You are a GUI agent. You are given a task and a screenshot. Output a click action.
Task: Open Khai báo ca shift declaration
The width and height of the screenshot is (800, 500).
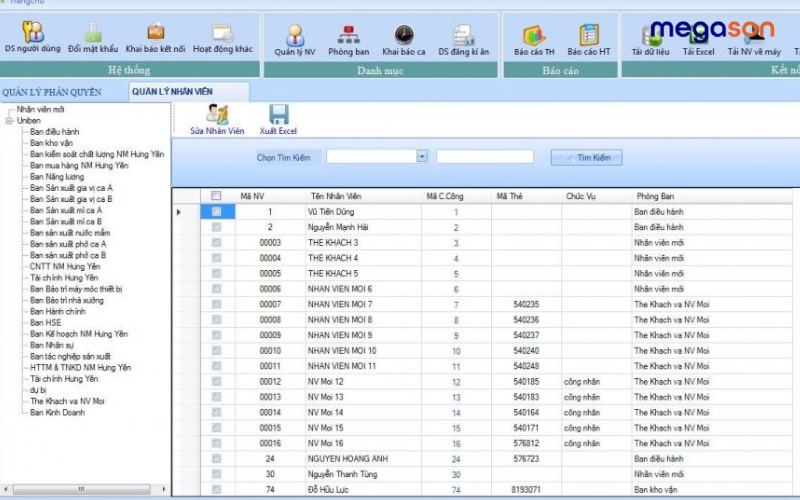pyautogui.click(x=403, y=37)
